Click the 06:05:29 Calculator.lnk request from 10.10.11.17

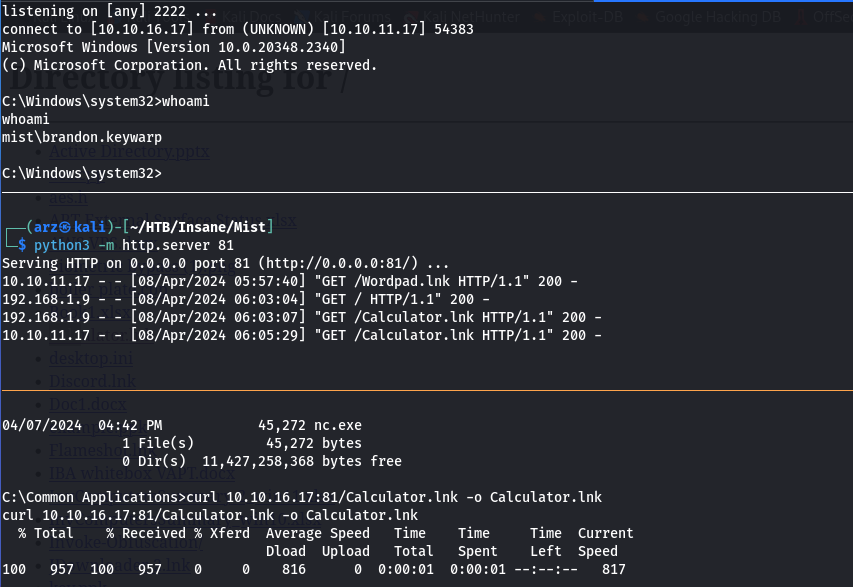301,335
